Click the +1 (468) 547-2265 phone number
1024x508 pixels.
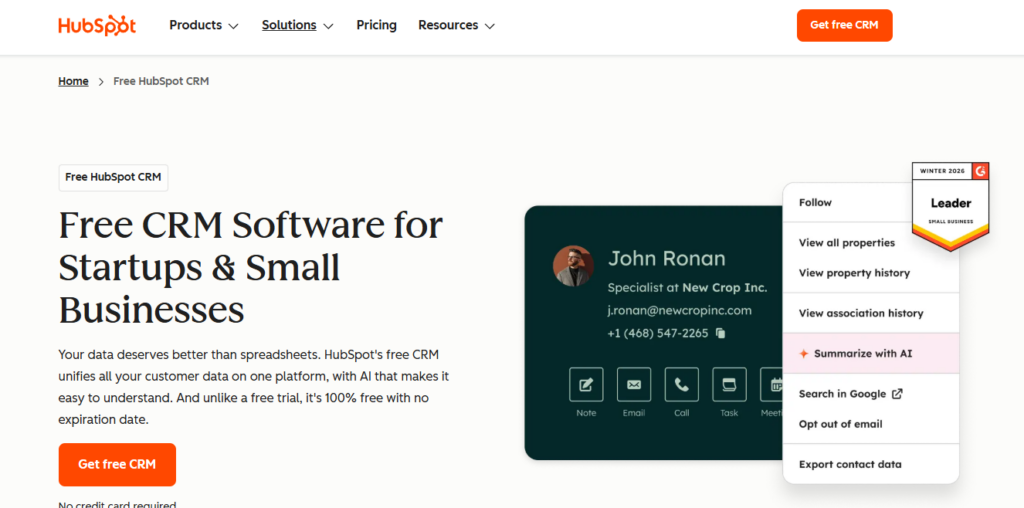(658, 334)
